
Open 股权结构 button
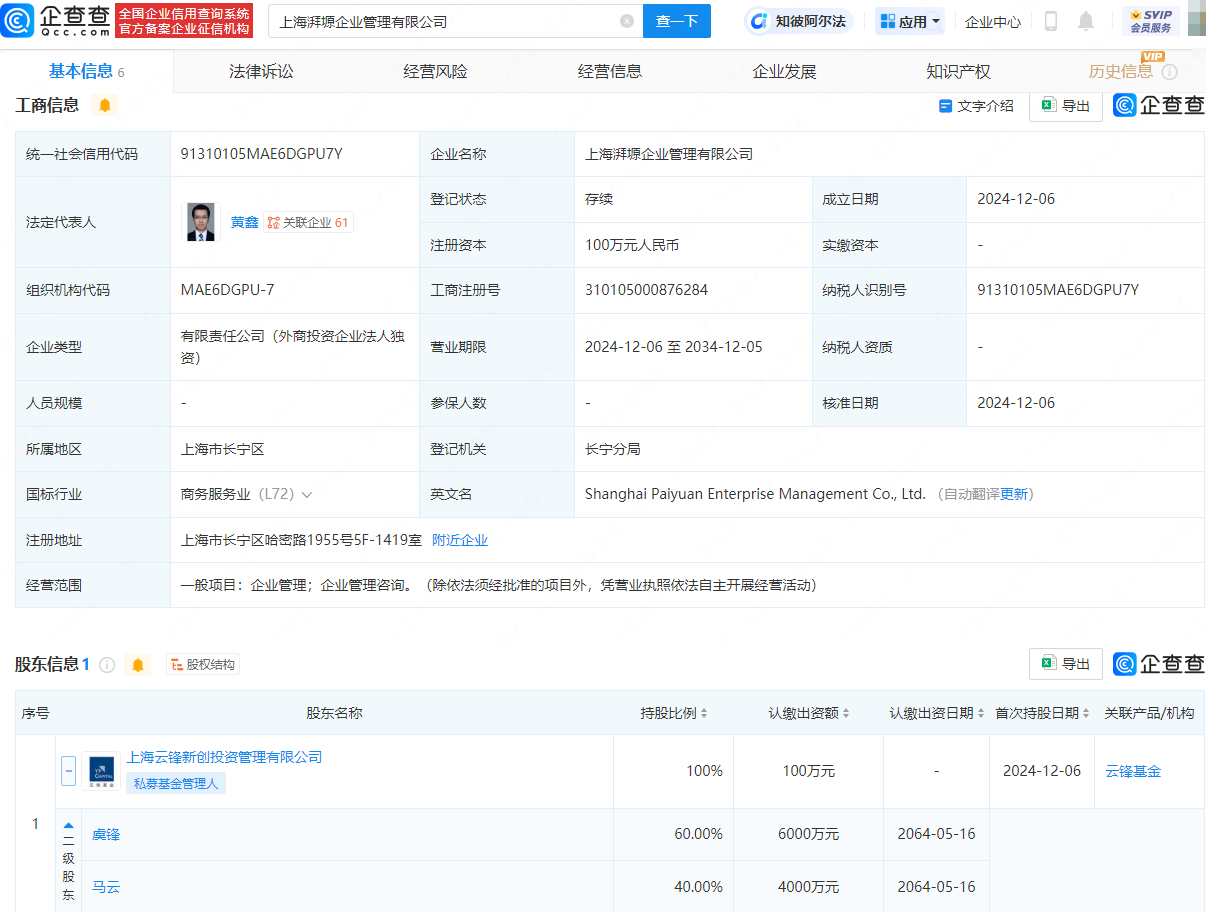coord(203,665)
